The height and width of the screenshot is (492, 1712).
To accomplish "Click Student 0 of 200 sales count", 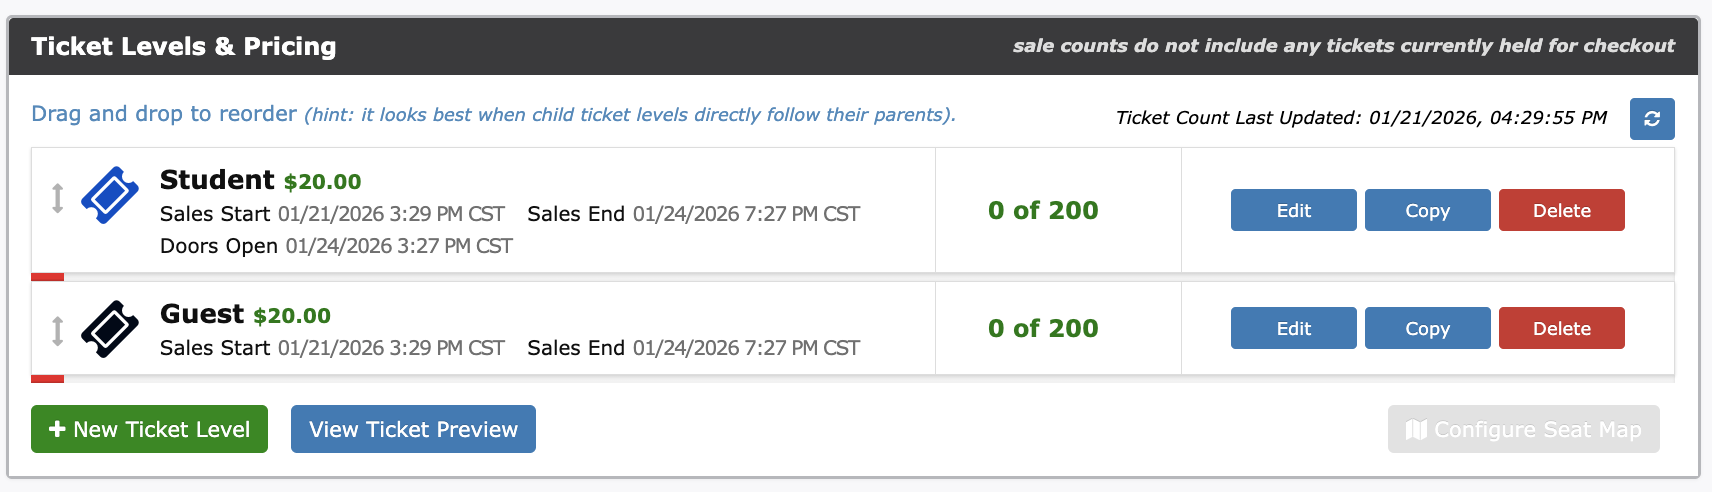I will 1043,210.
